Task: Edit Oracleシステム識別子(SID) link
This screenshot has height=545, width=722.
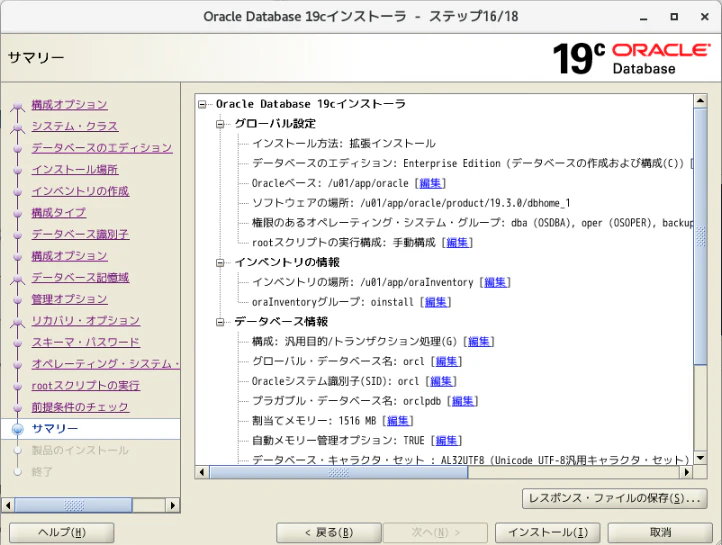Action: tap(441, 381)
